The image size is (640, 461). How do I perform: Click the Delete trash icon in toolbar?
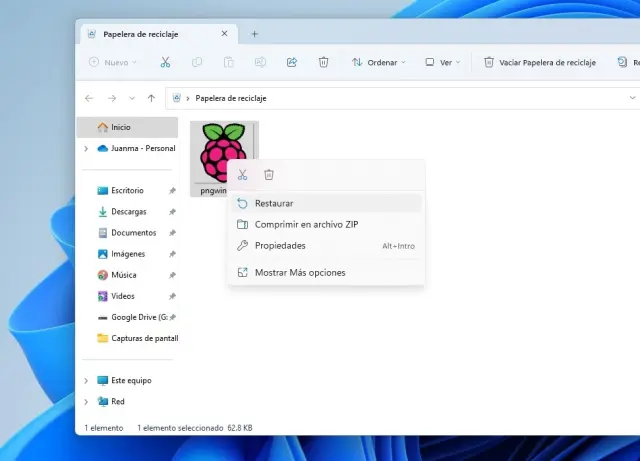click(323, 62)
